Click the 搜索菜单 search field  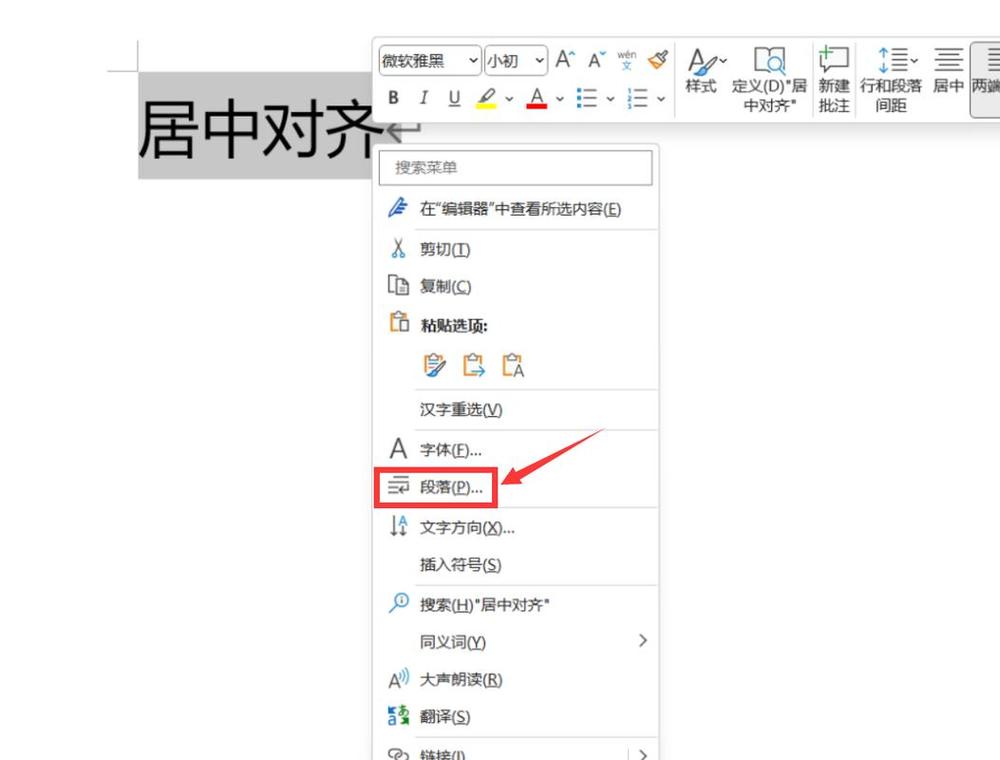coord(514,167)
